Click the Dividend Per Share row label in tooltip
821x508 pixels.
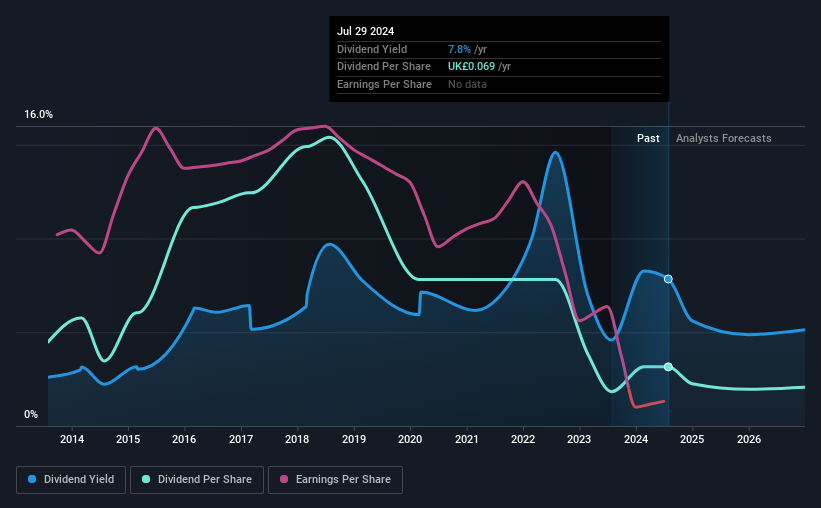(384, 67)
